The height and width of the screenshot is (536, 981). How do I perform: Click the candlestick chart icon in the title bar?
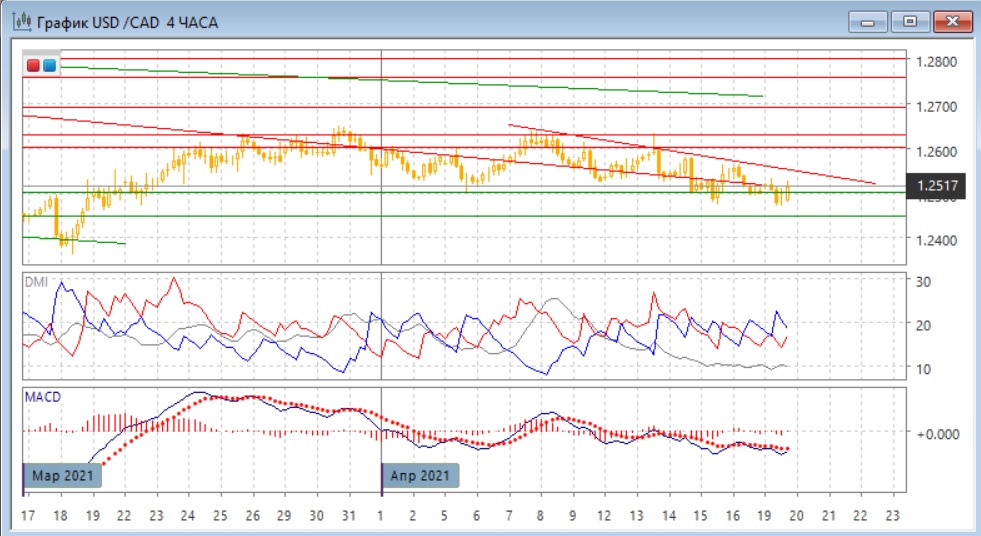19,21
